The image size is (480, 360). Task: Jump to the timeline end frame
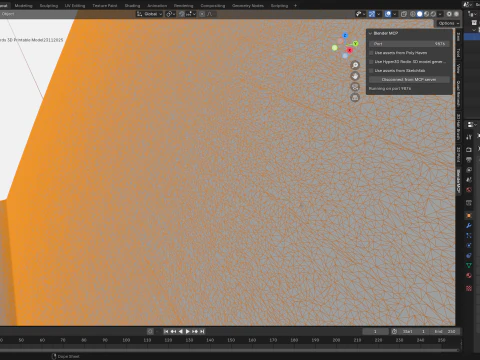coord(202,331)
